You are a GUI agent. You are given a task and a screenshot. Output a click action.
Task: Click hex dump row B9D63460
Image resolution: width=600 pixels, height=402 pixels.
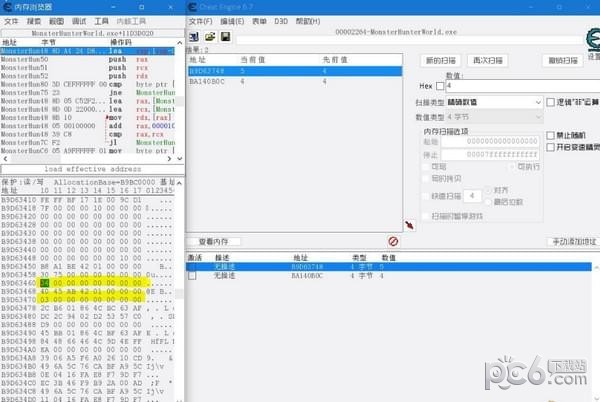pos(88,283)
